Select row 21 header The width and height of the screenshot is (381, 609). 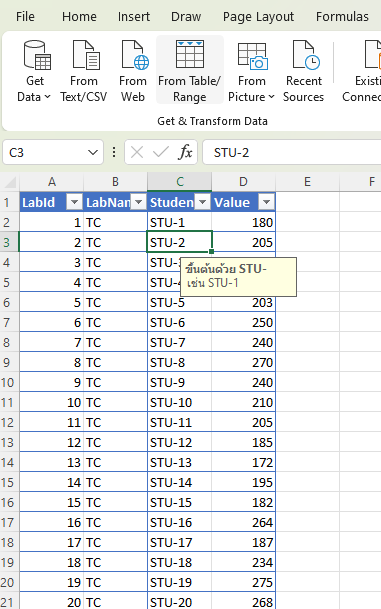(9, 602)
